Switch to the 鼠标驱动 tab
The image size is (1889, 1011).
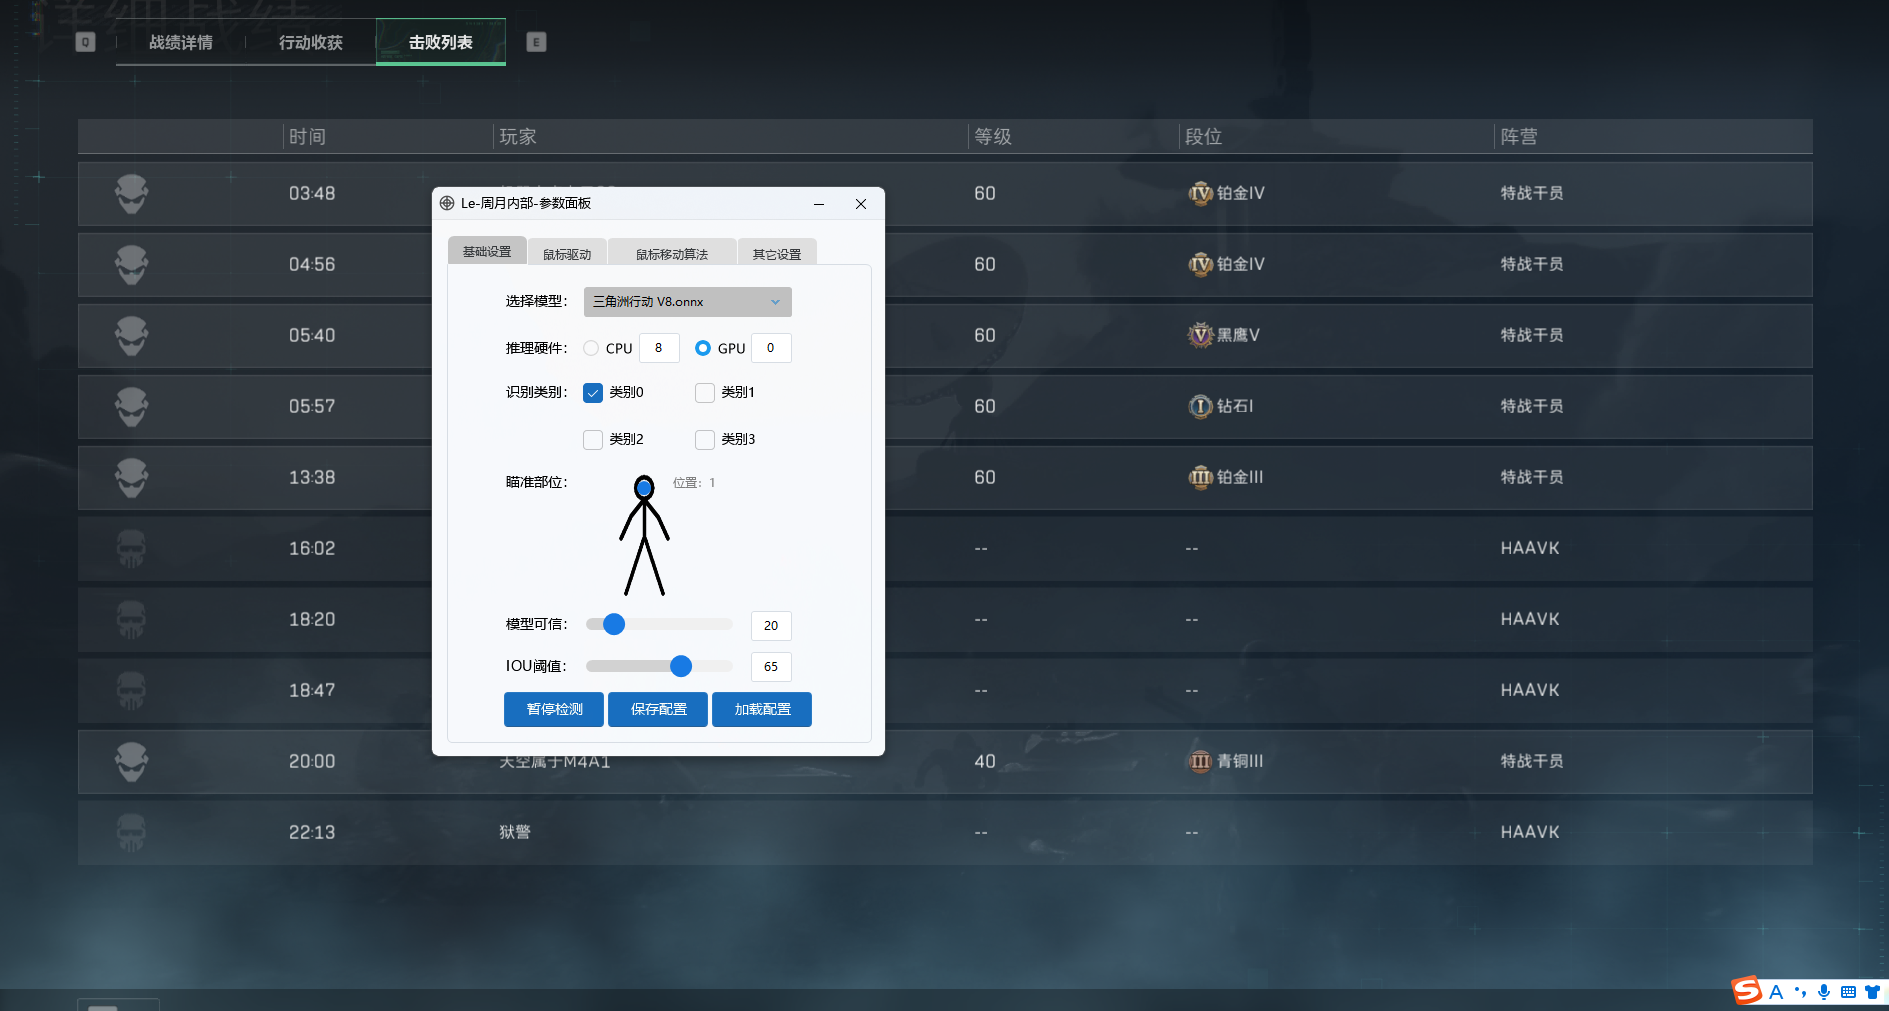tap(567, 254)
